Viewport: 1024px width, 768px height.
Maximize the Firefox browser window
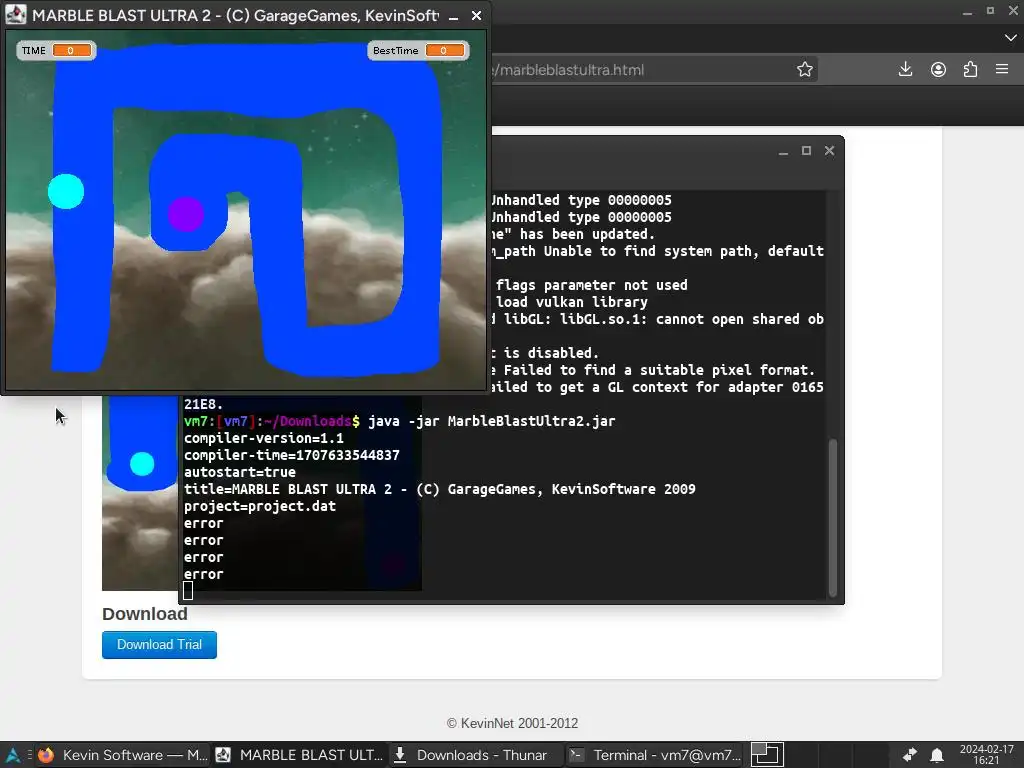(990, 10)
